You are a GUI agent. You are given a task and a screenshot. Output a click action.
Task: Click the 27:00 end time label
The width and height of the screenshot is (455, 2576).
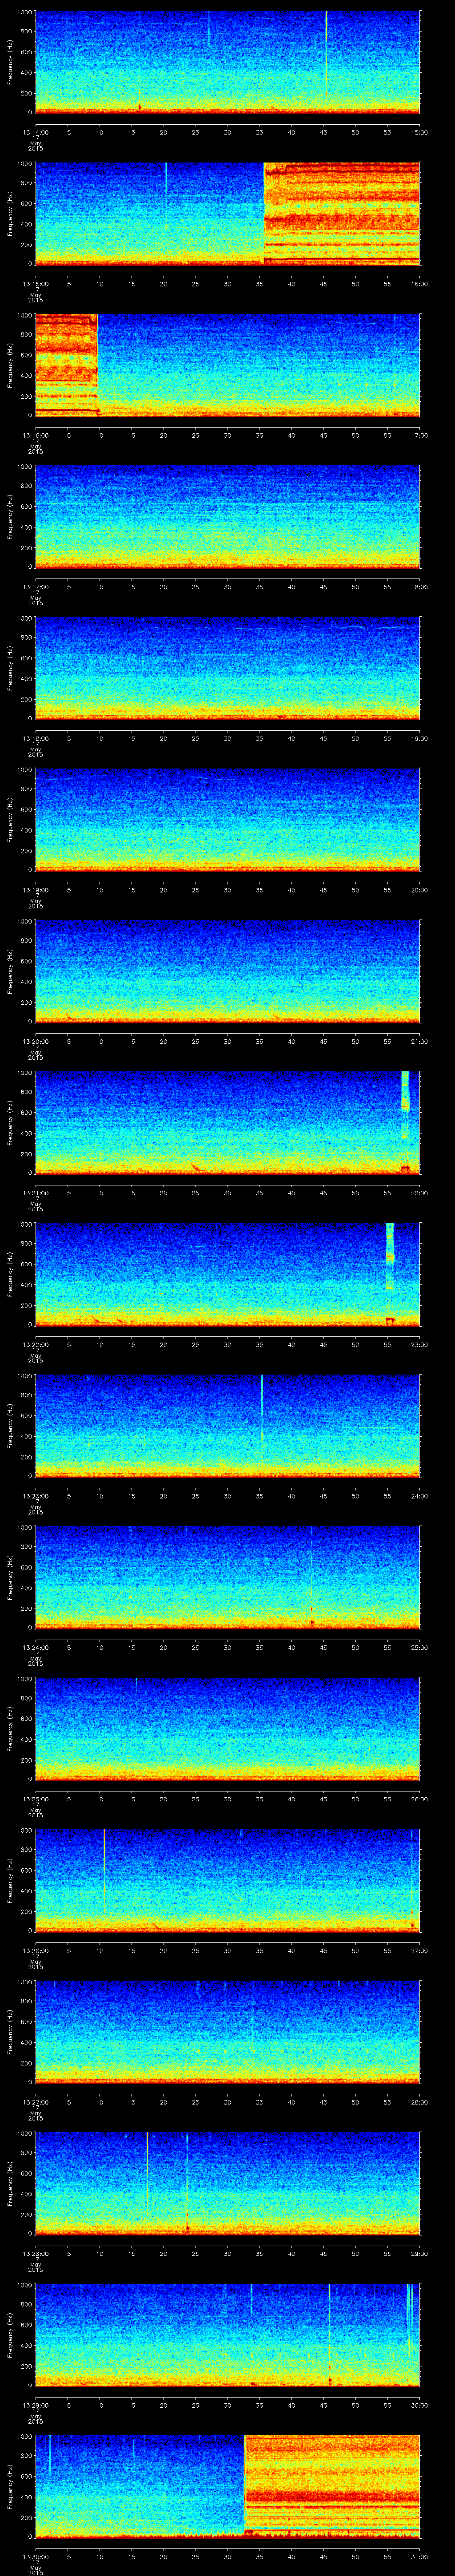pyautogui.click(x=420, y=1951)
